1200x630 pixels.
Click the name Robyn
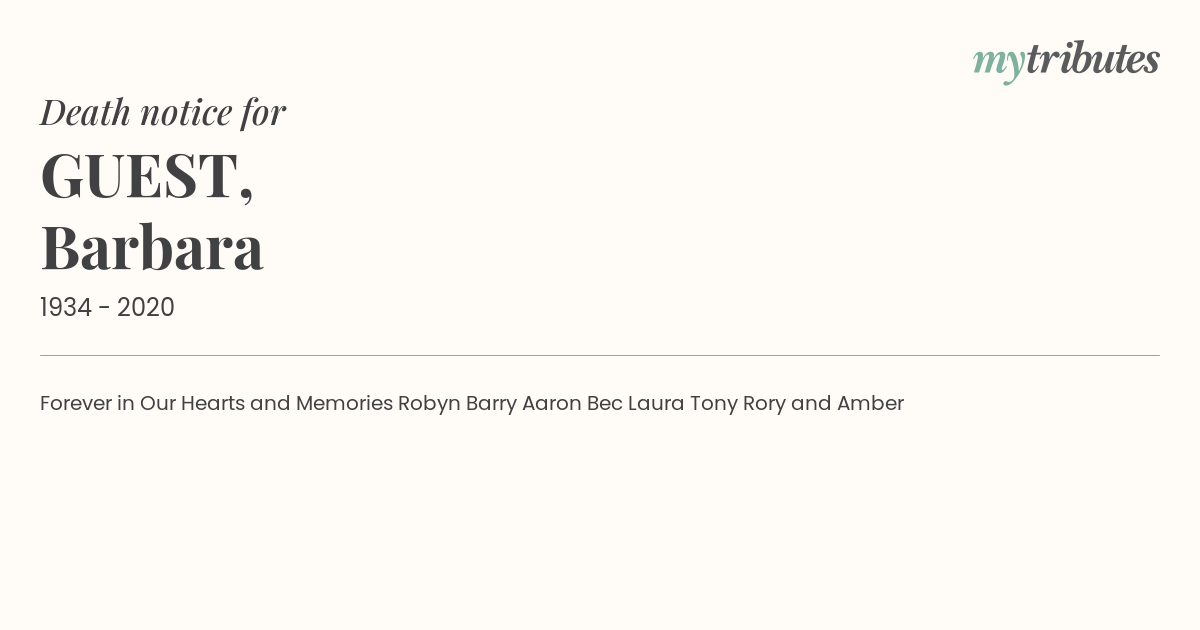[429, 404]
